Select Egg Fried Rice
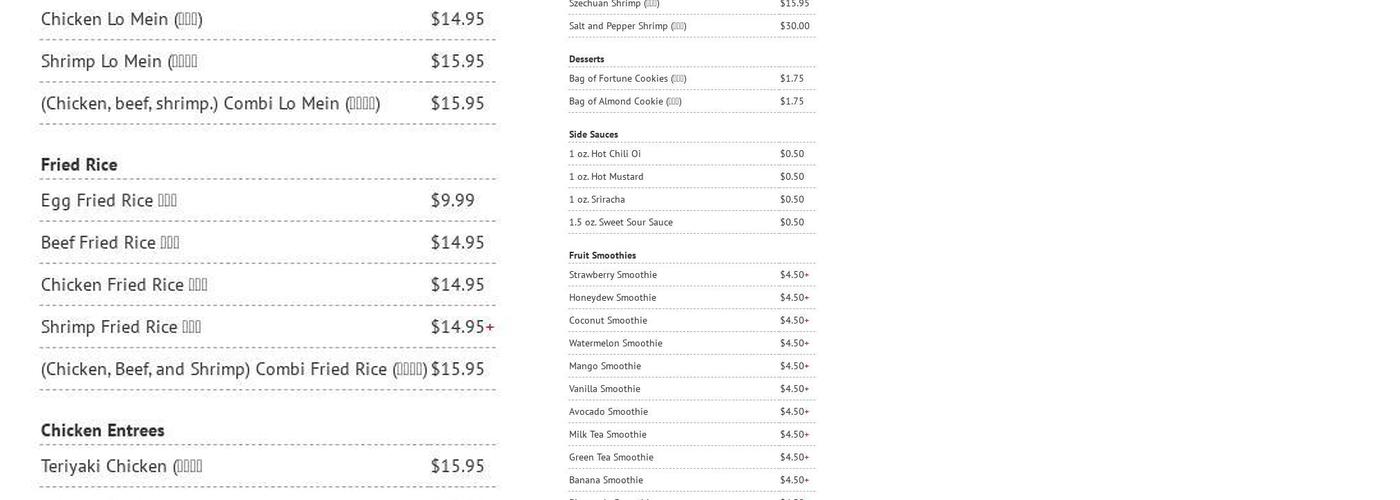Screen dimensions: 1400x500 [108, 200]
